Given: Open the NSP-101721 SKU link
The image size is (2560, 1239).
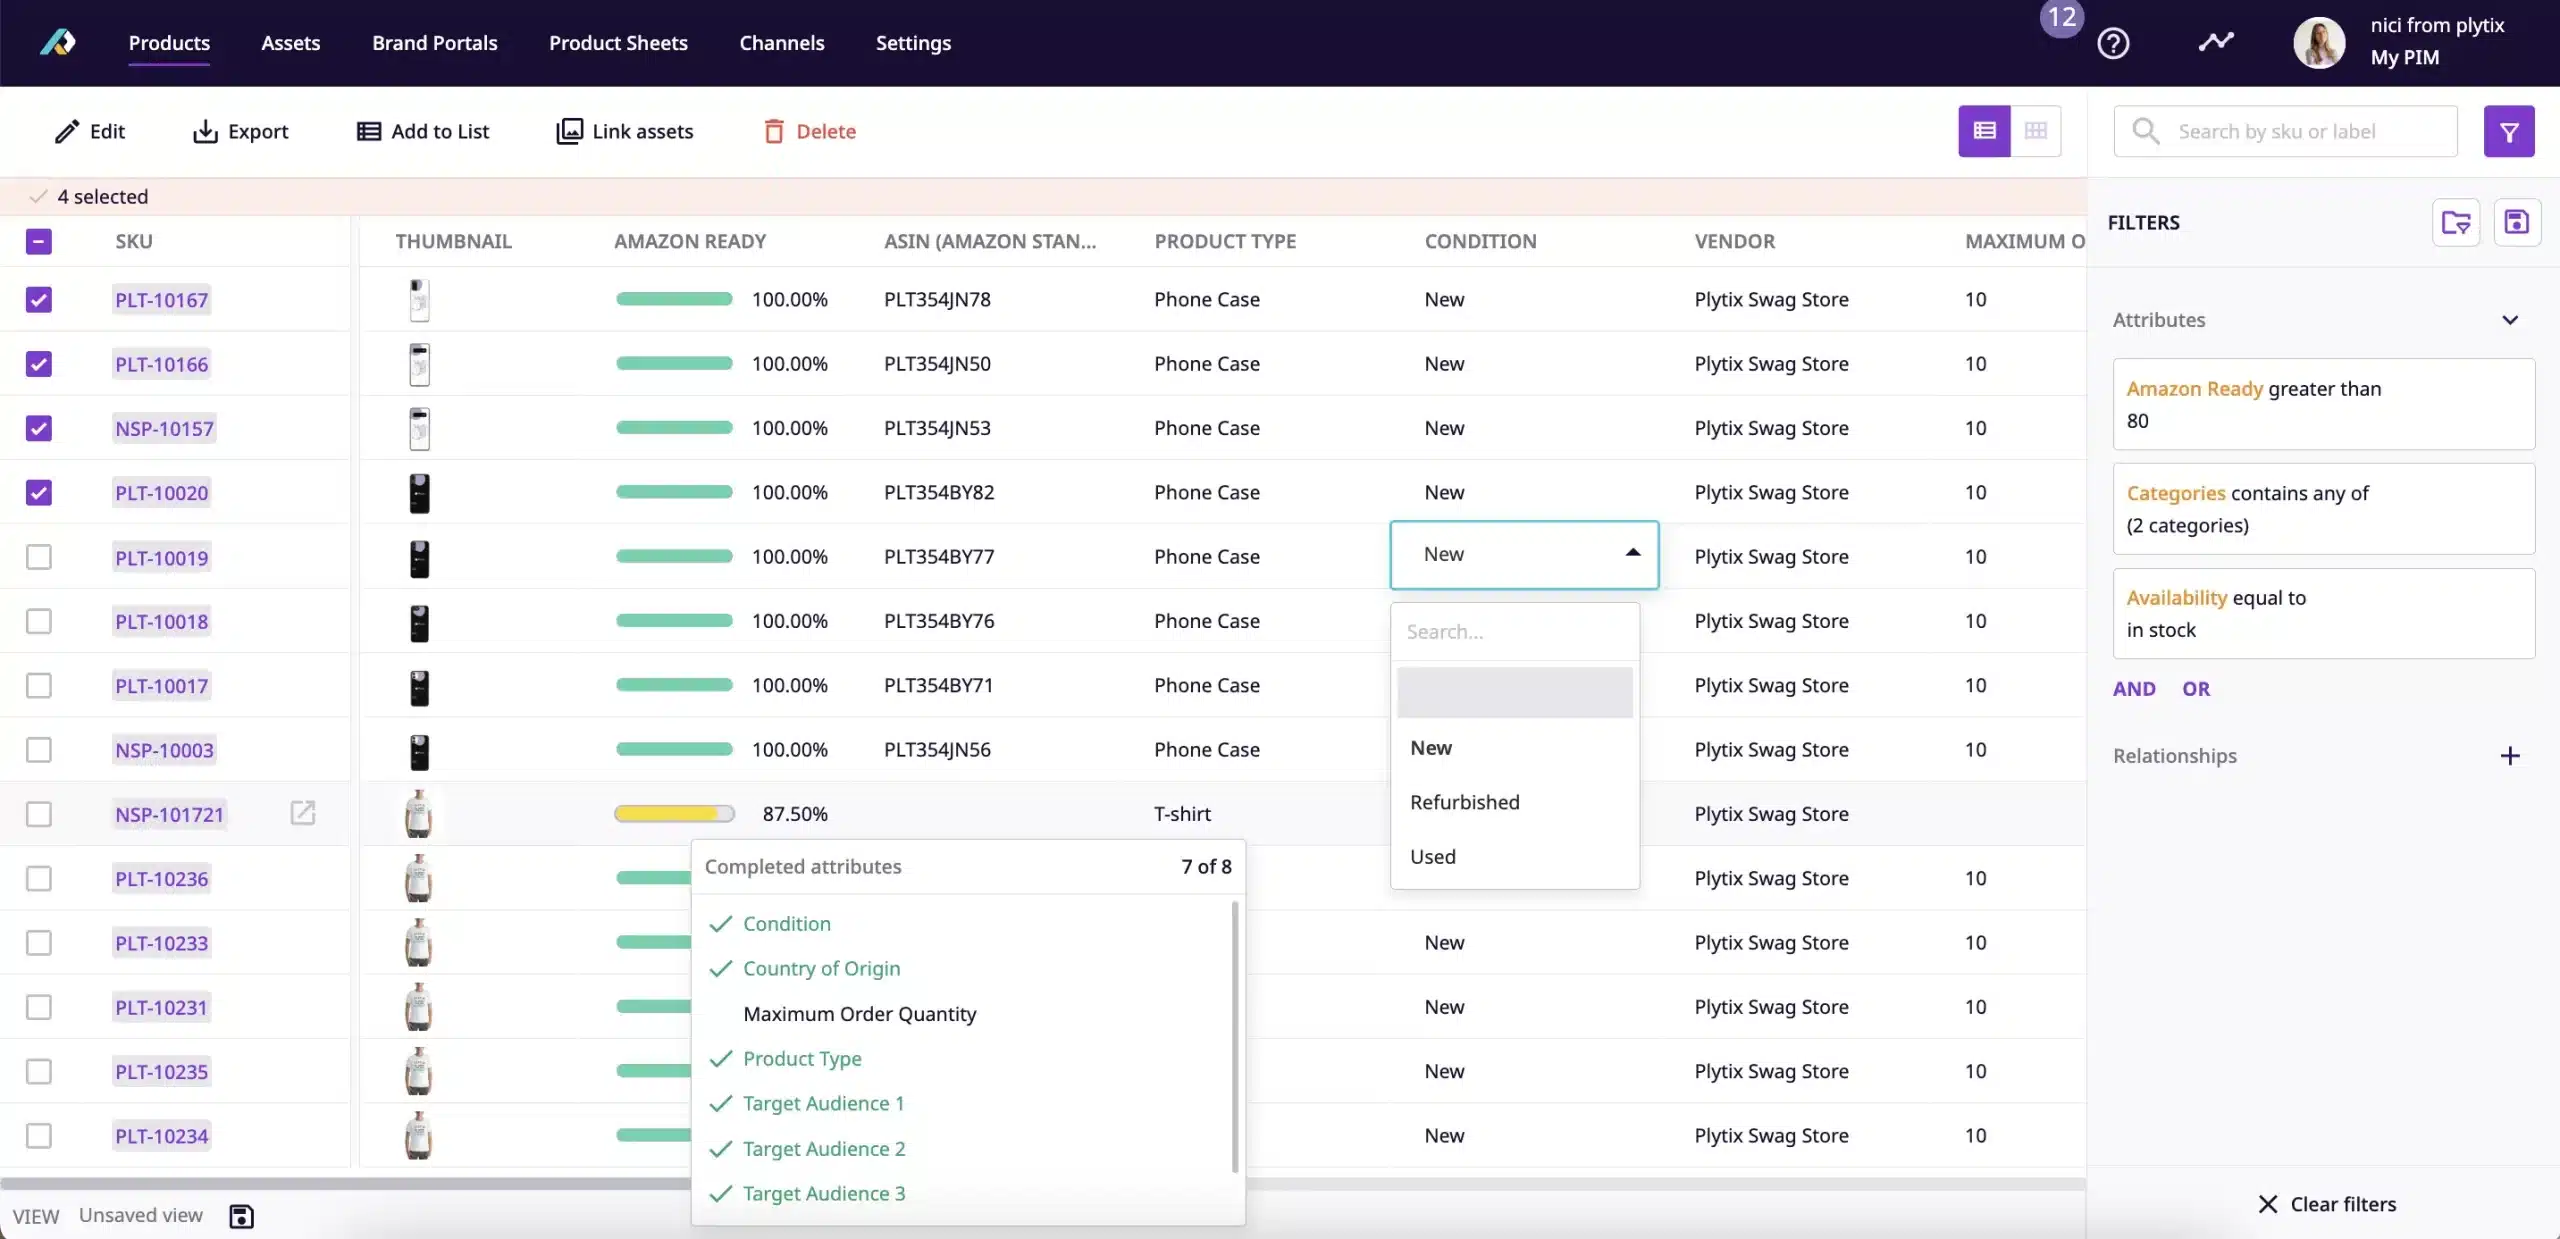Looking at the screenshot, I should click(x=169, y=814).
